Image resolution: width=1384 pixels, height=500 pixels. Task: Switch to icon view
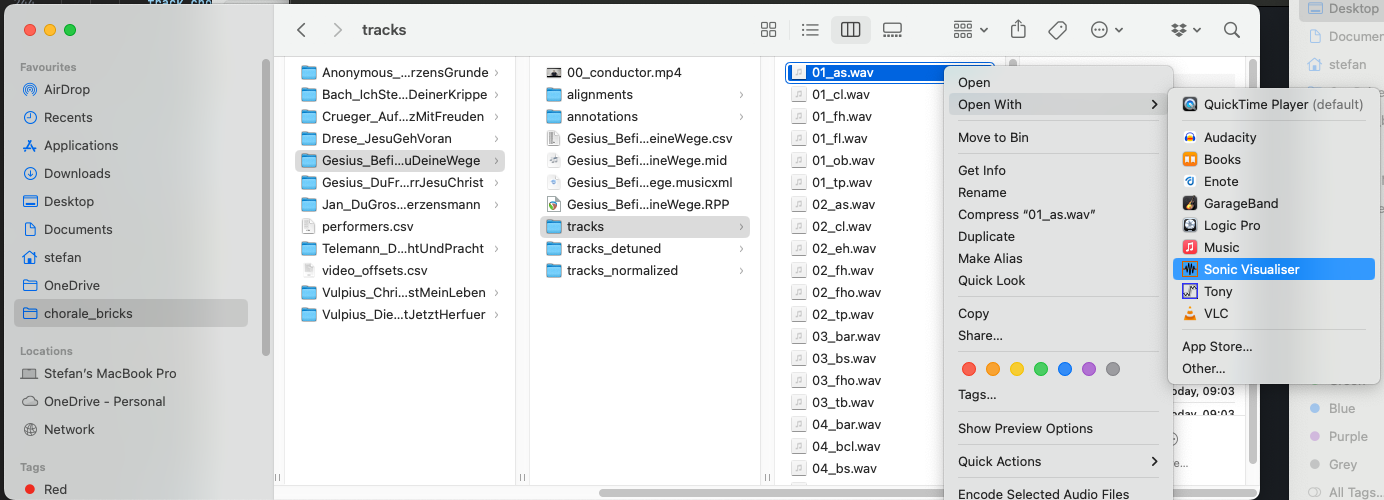click(768, 30)
